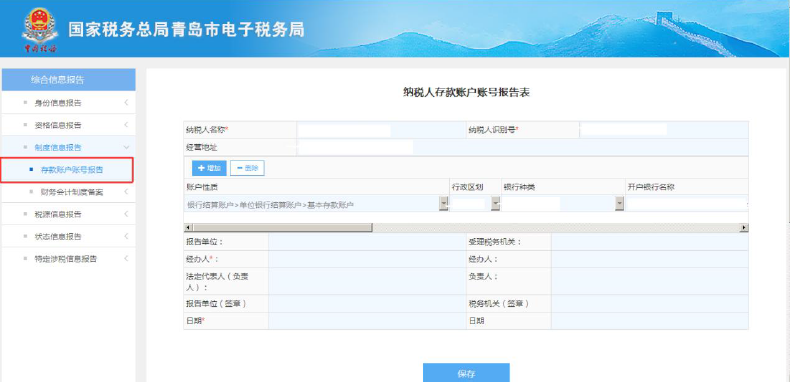The height and width of the screenshot is (384, 791).
Task: Click the tax authority 日期 field
Action: pyautogui.click(x=650, y=321)
